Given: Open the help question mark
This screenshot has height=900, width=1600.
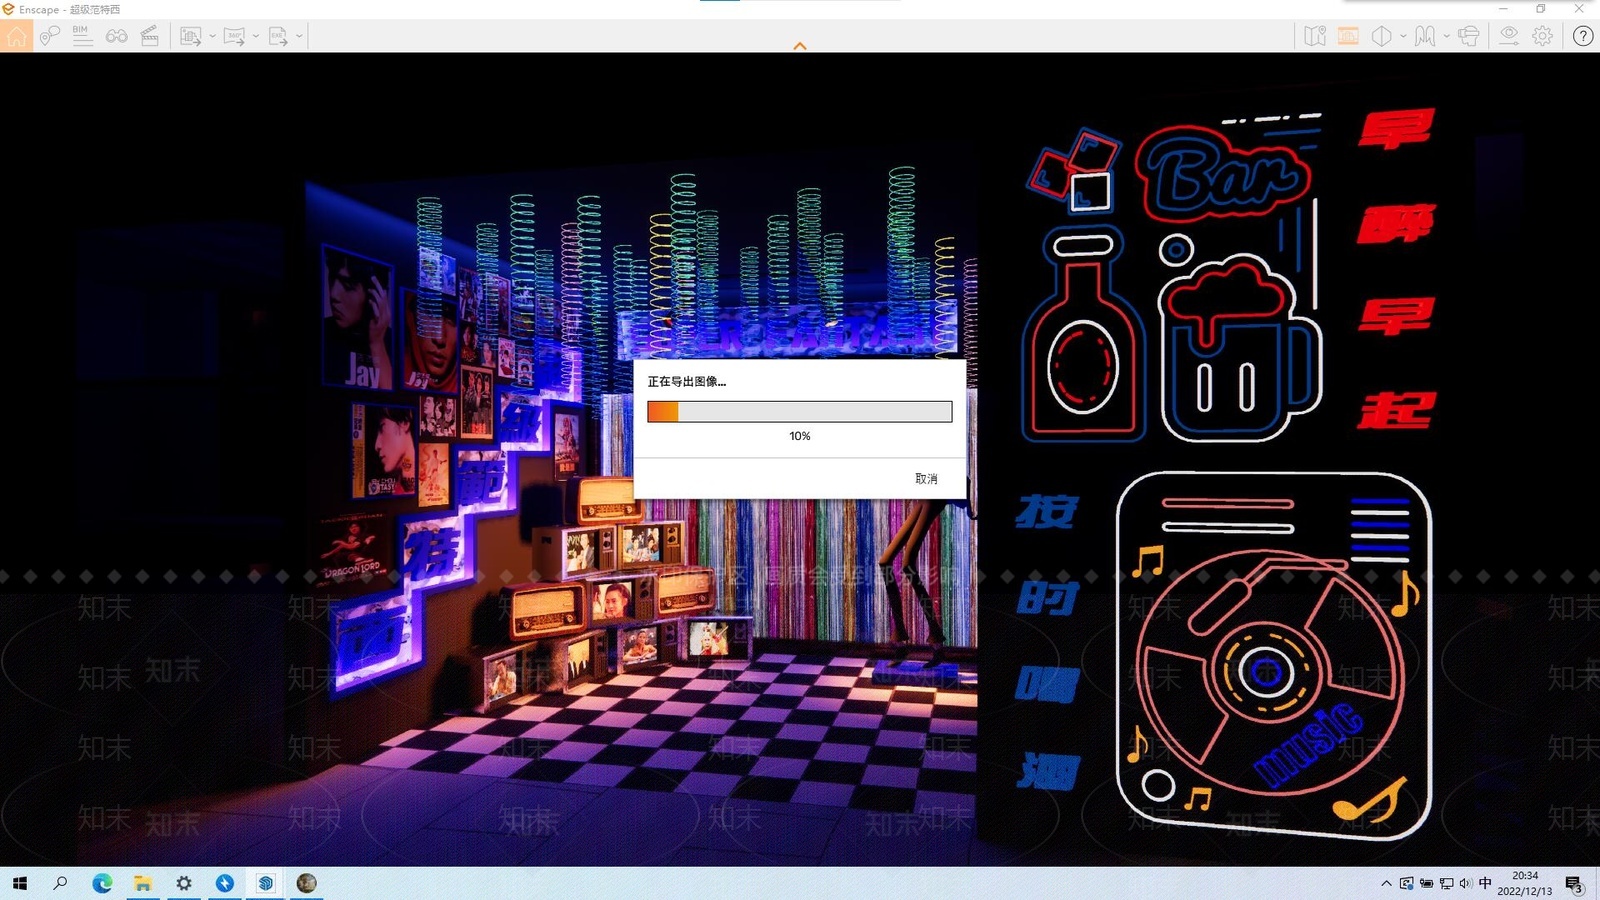Looking at the screenshot, I should 1583,36.
